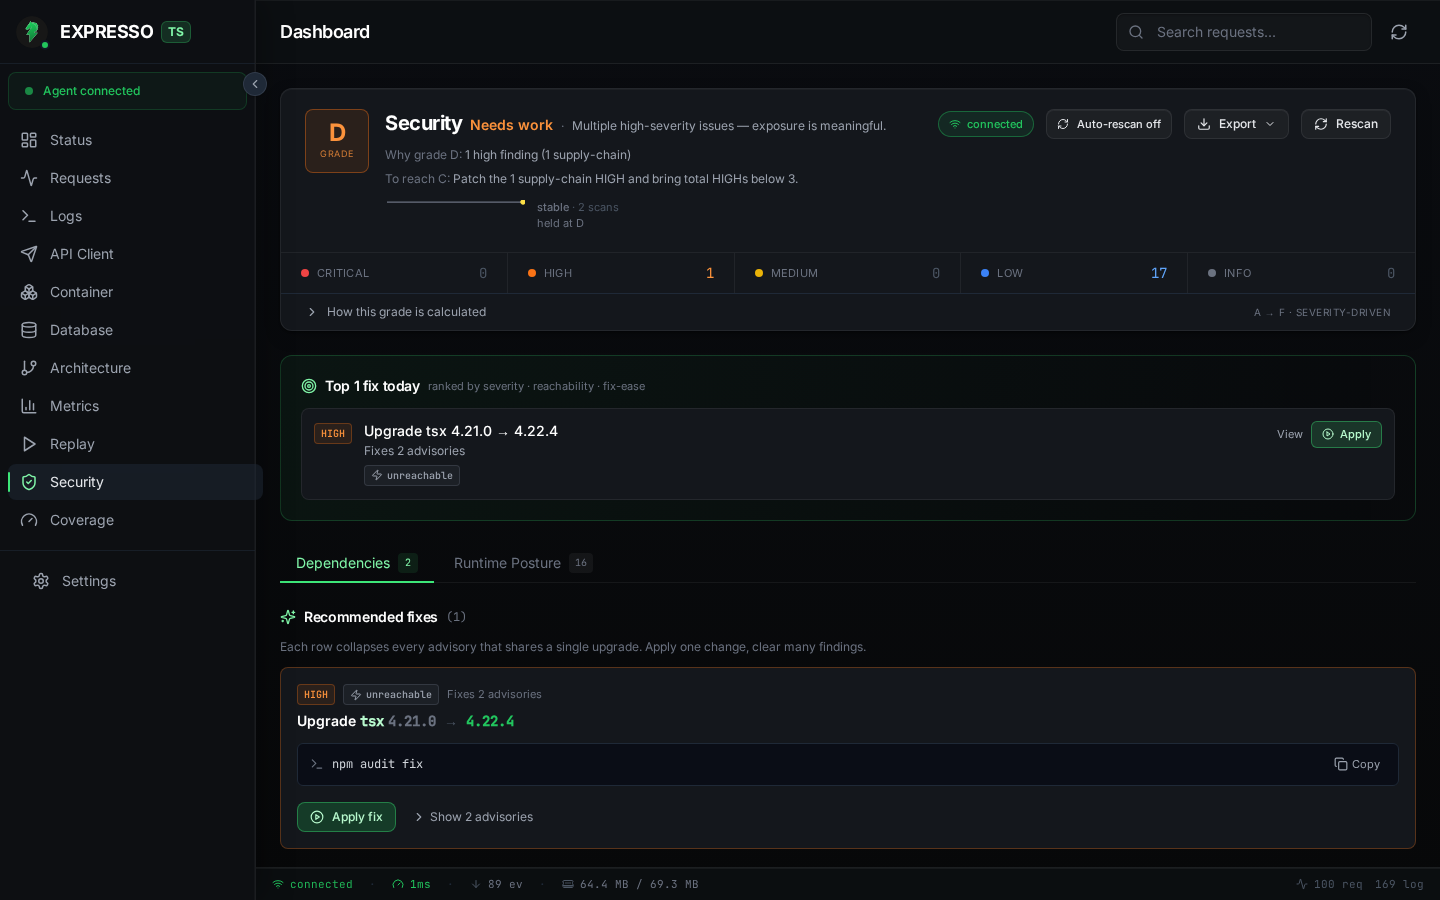This screenshot has height=900, width=1440.
Task: Click the unreachable tag in Top fix card
Action: (x=412, y=476)
